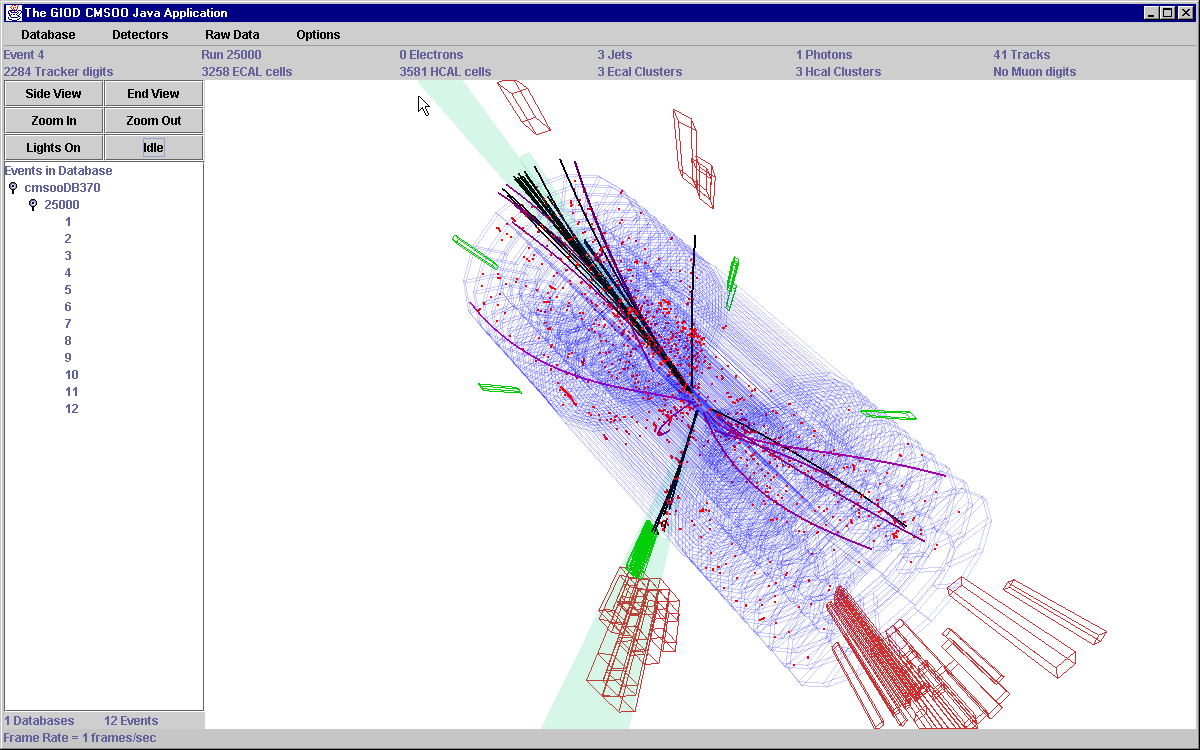Switch to the Side View

click(52, 93)
